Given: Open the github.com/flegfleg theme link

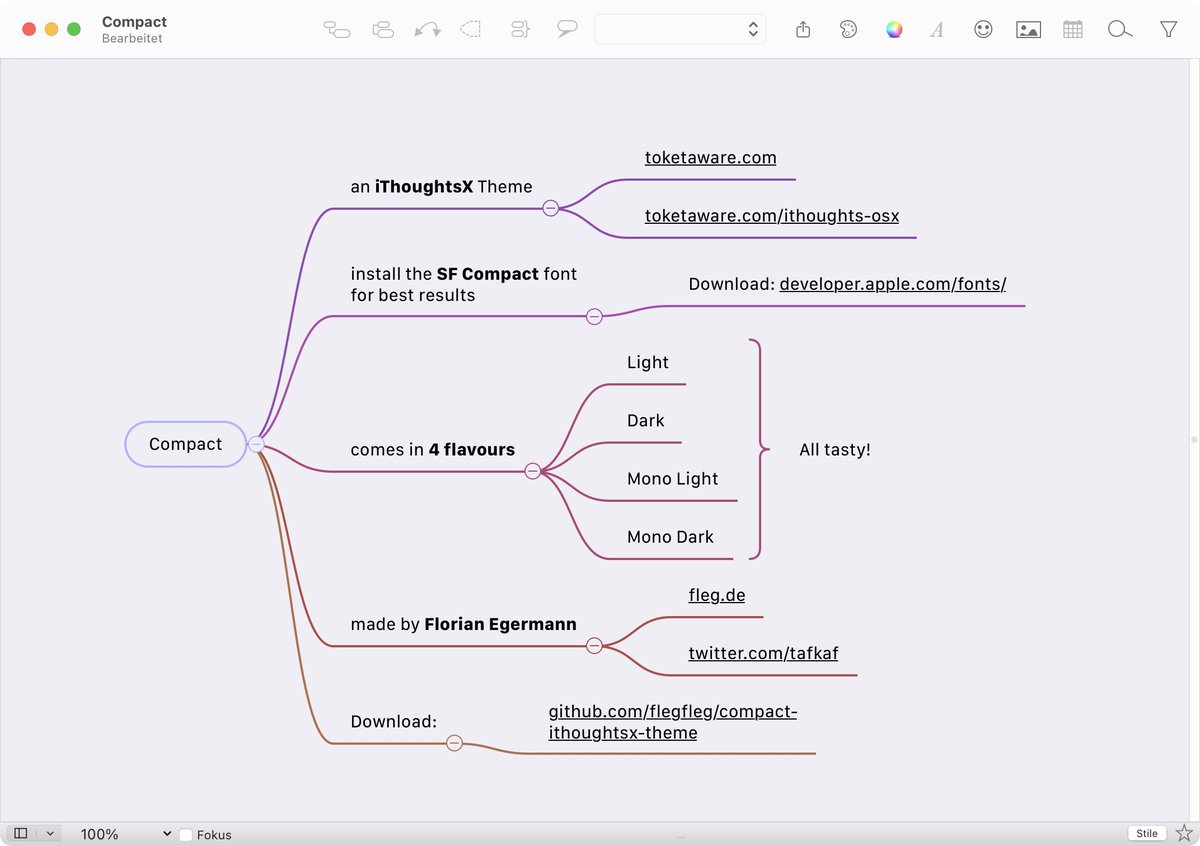Looking at the screenshot, I should click(x=673, y=722).
